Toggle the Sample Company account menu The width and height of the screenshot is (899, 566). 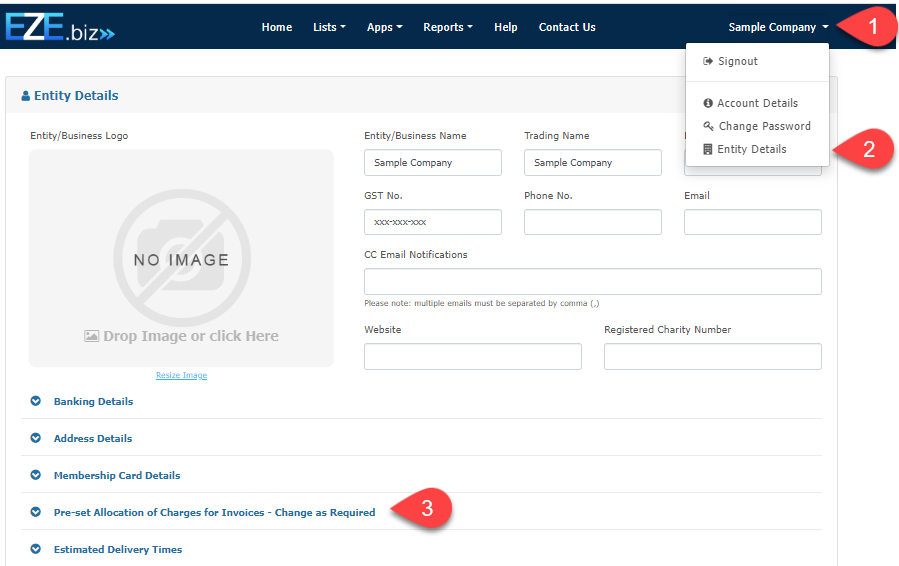point(778,27)
